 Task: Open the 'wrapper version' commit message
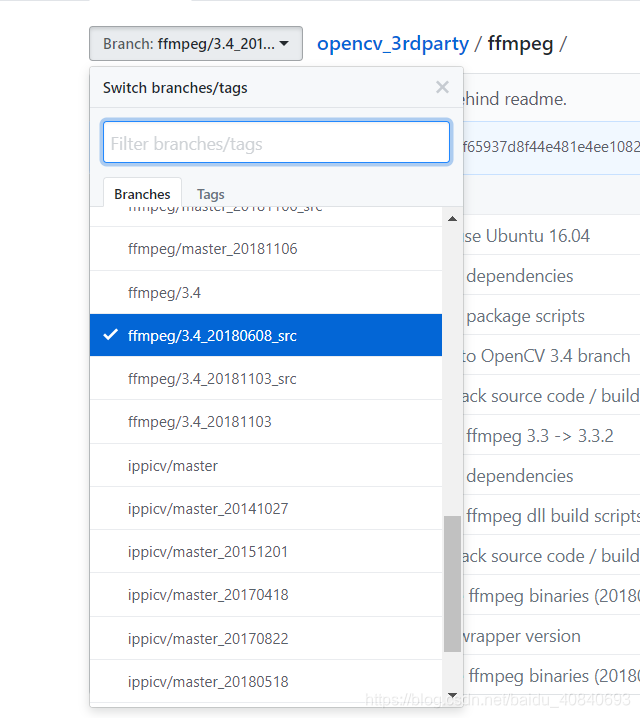click(x=521, y=636)
